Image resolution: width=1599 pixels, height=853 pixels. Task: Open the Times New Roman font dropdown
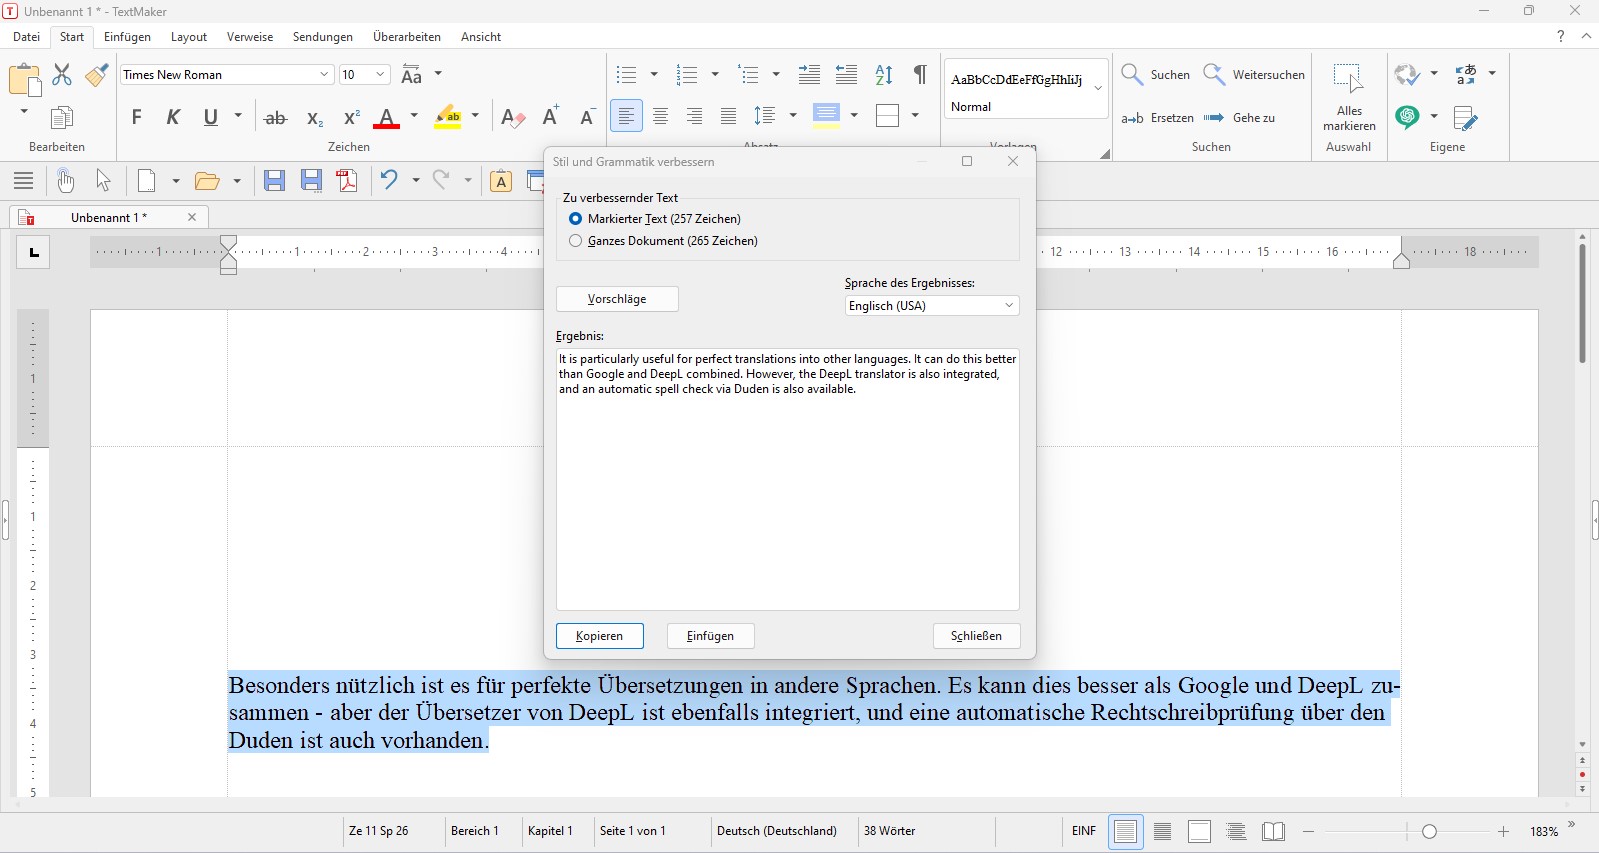[324, 75]
